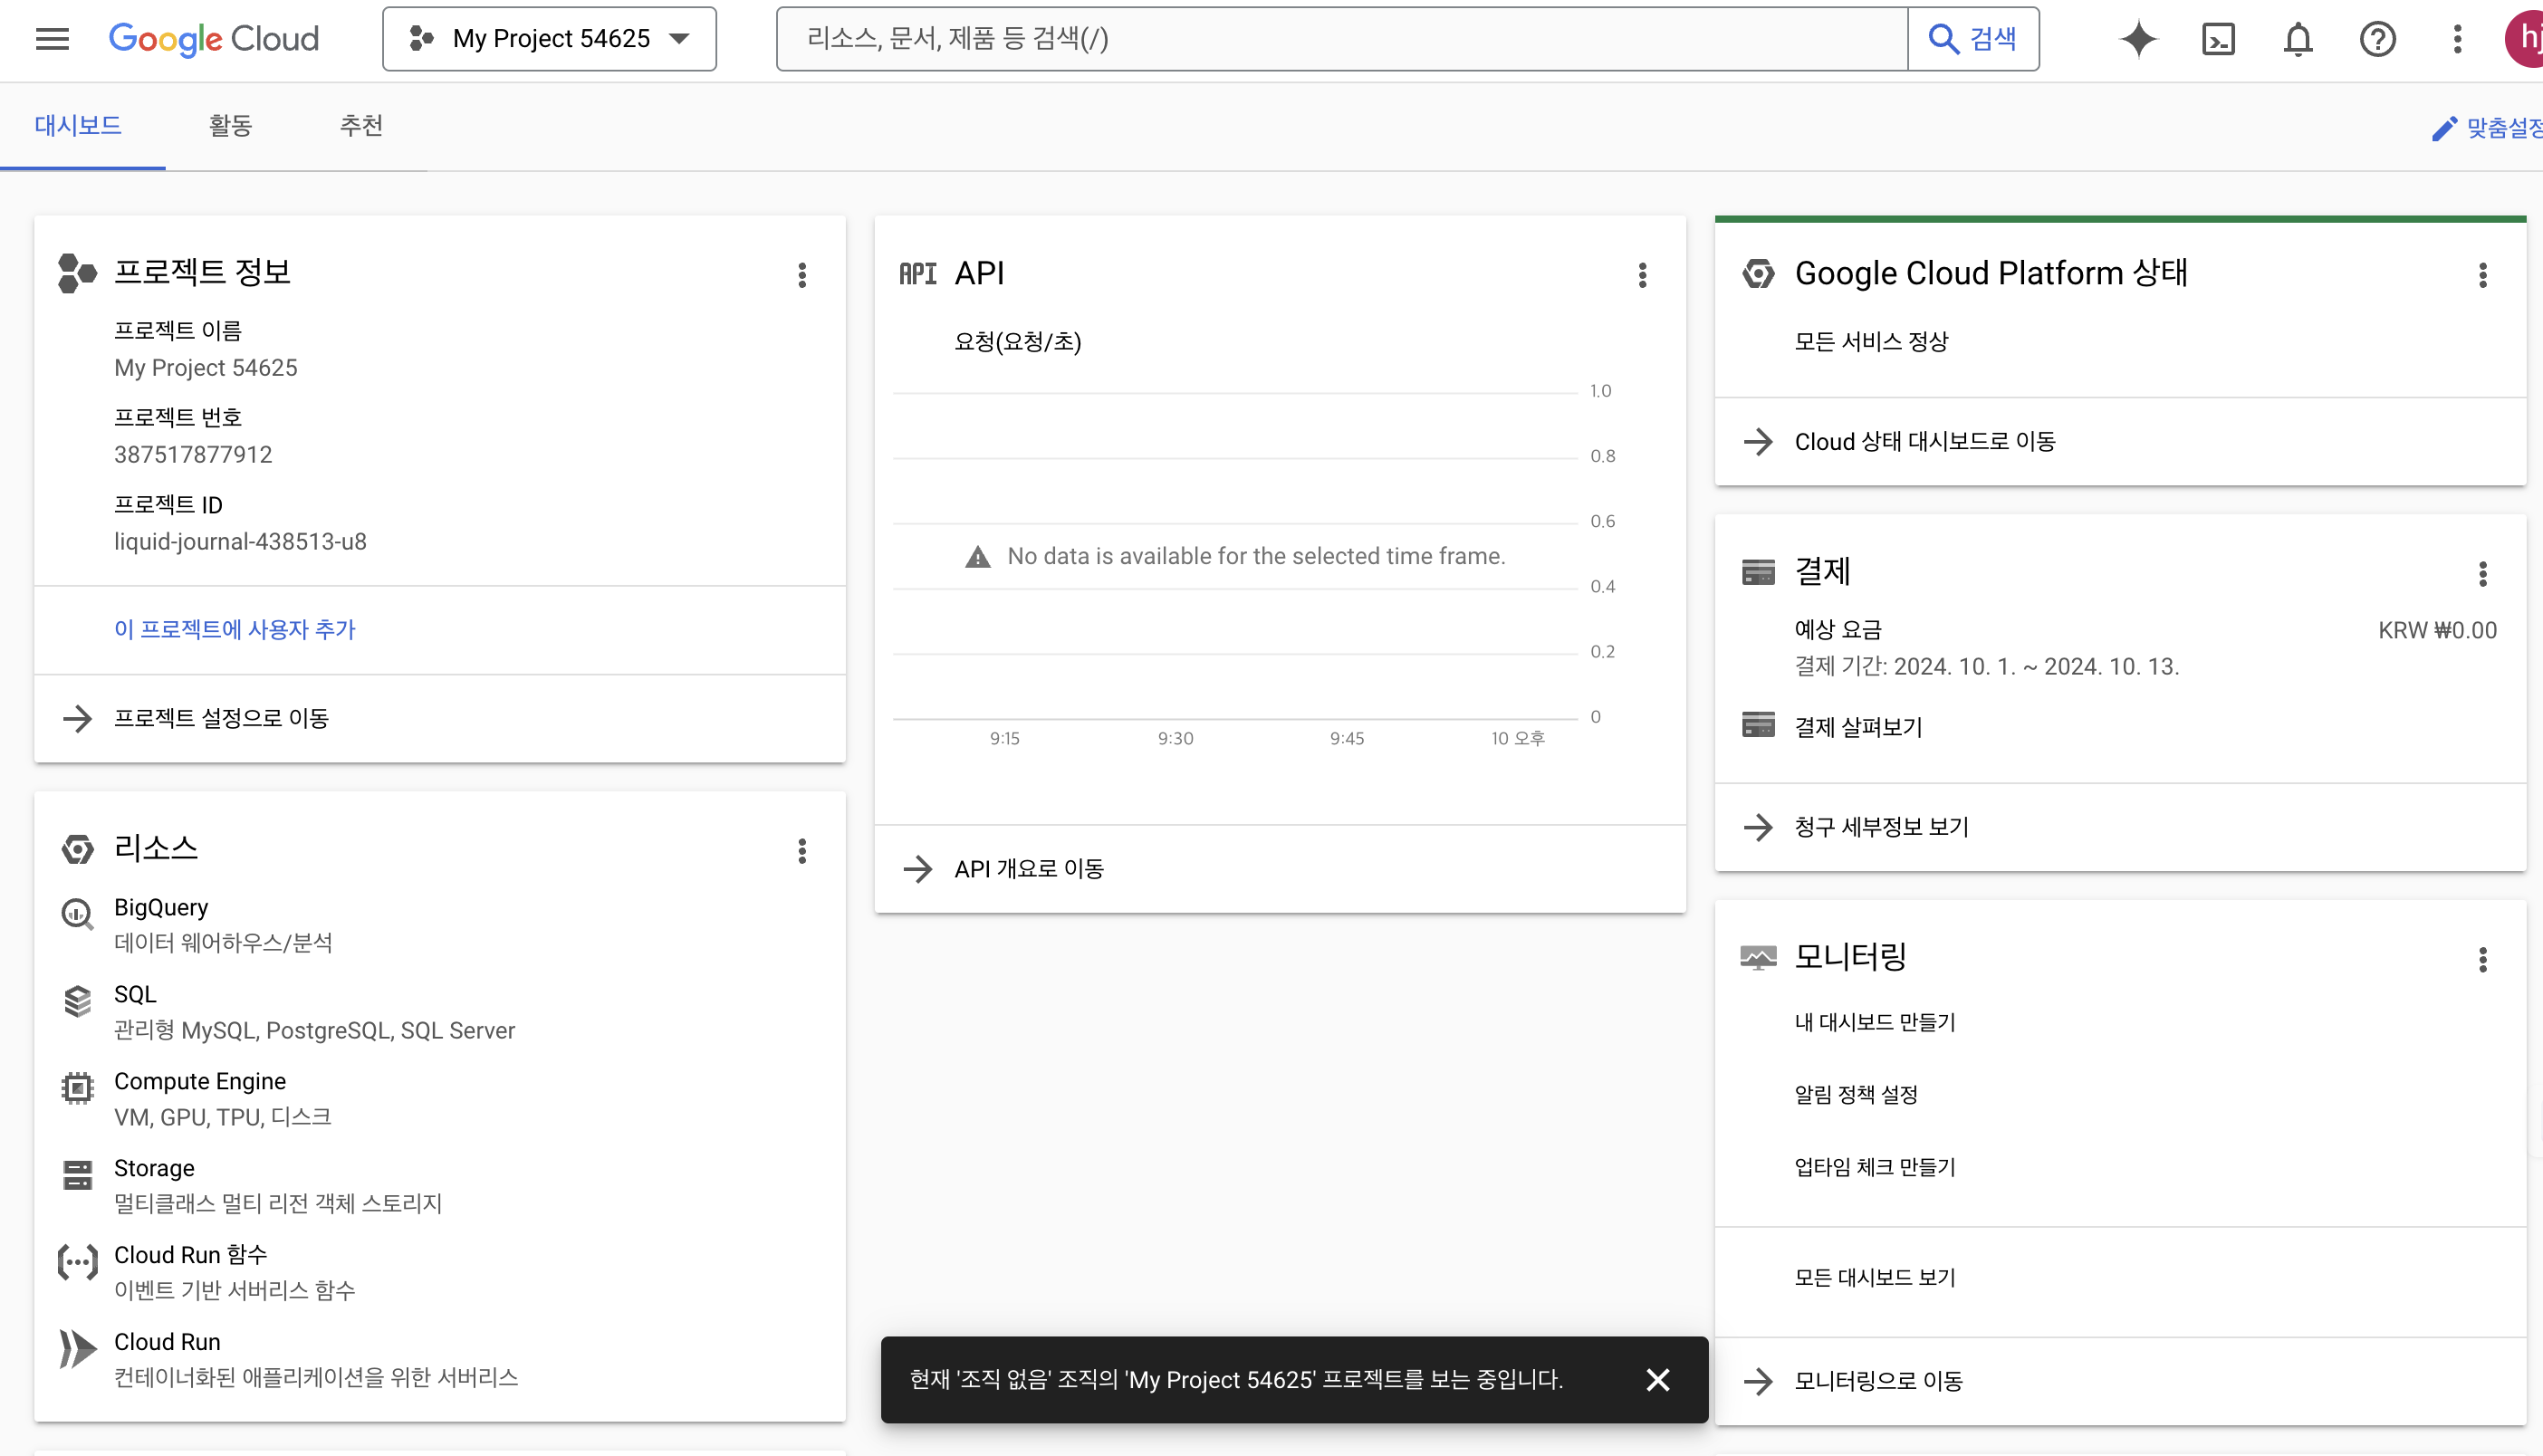This screenshot has height=1456, width=2543.
Task: Open the help question mark menu
Action: pyautogui.click(x=2377, y=39)
